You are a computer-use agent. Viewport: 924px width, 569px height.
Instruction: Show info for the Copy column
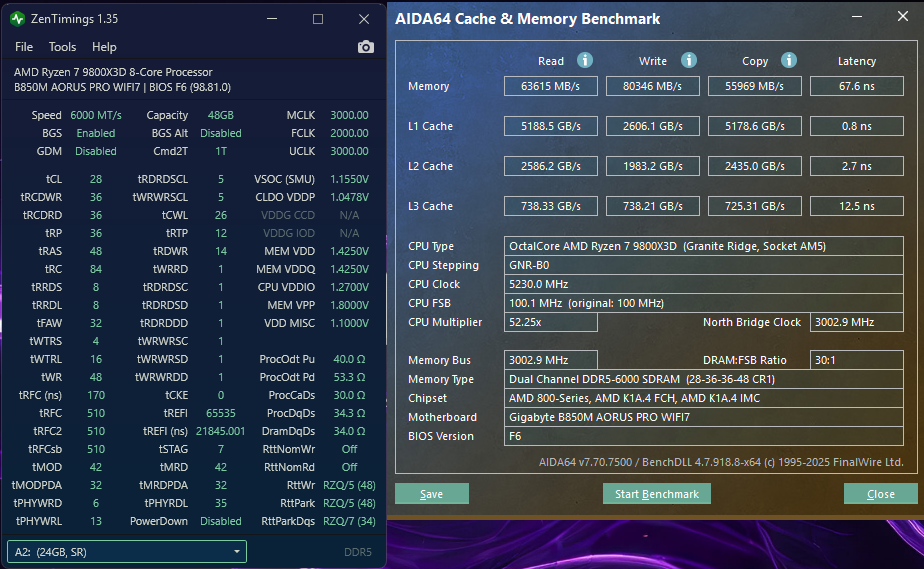point(788,60)
